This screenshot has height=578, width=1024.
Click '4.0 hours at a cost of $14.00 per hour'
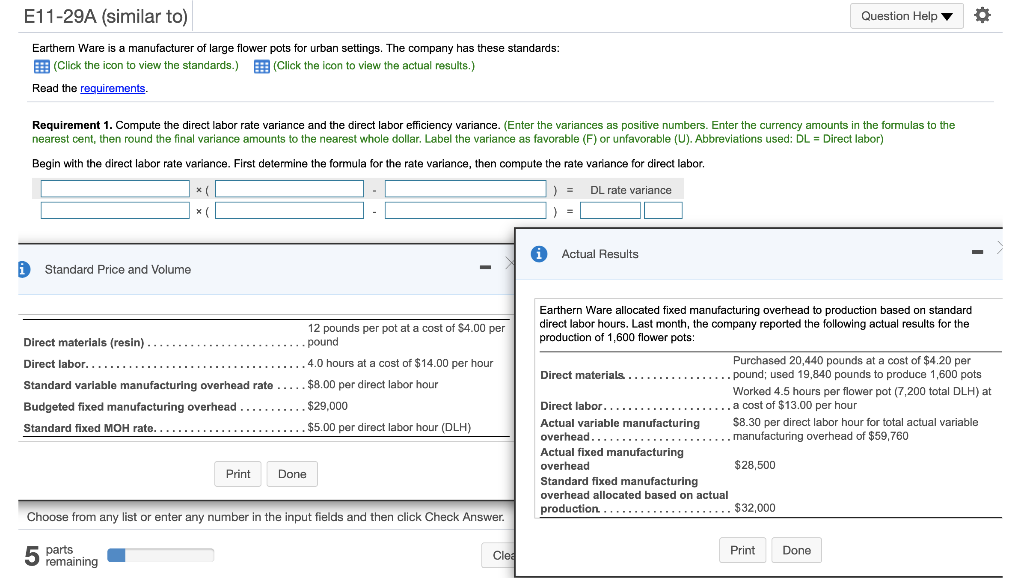coord(400,363)
